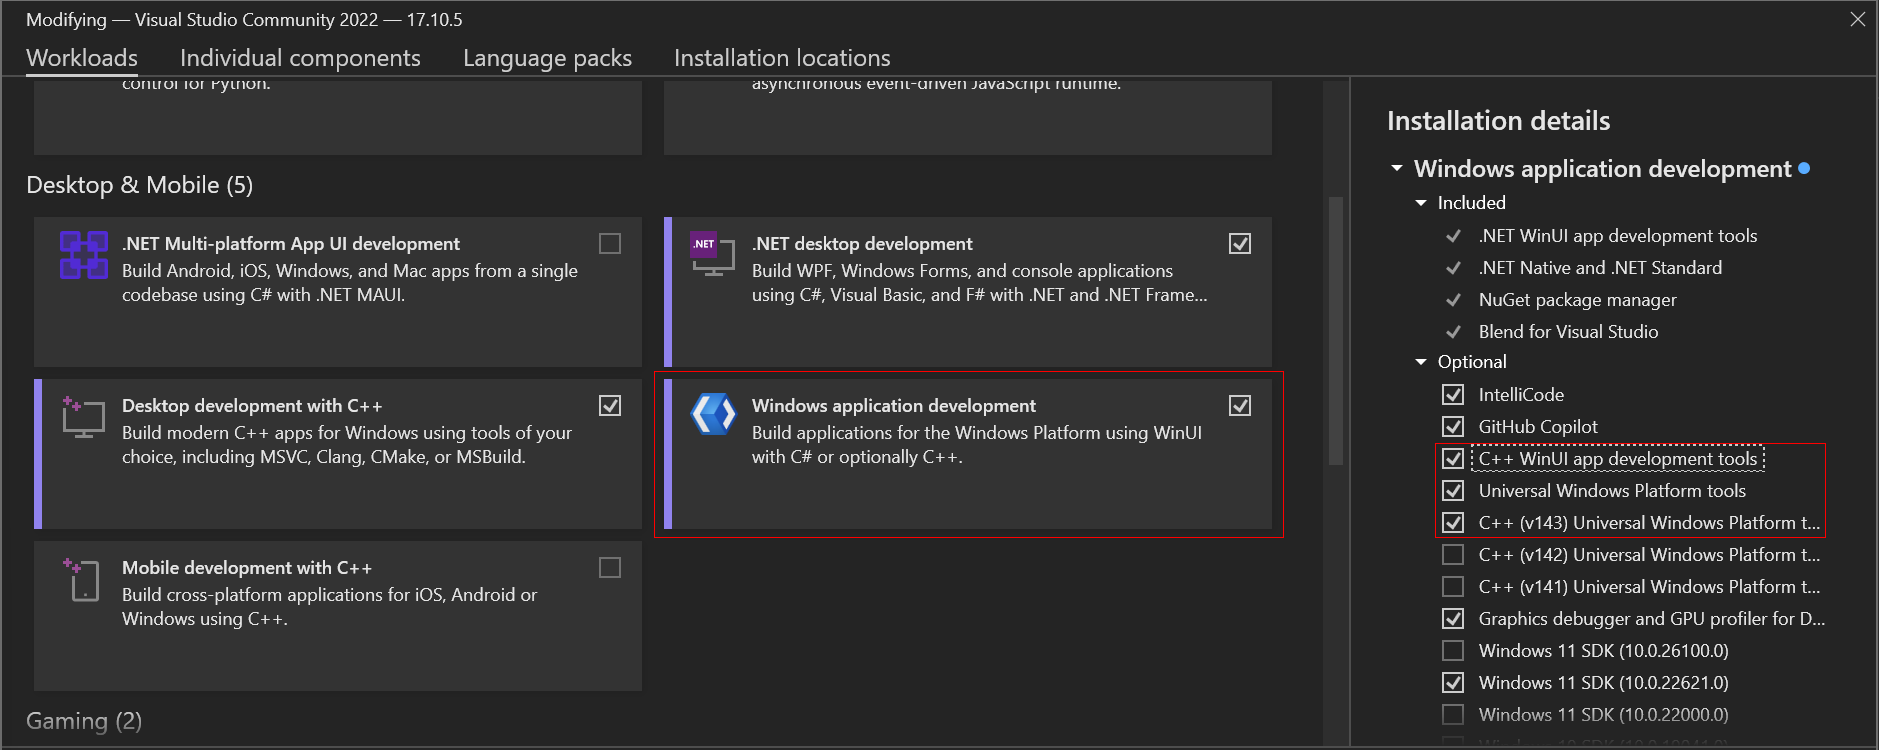This screenshot has width=1879, height=750.
Task: Click Installation details heading
Action: pyautogui.click(x=1498, y=121)
